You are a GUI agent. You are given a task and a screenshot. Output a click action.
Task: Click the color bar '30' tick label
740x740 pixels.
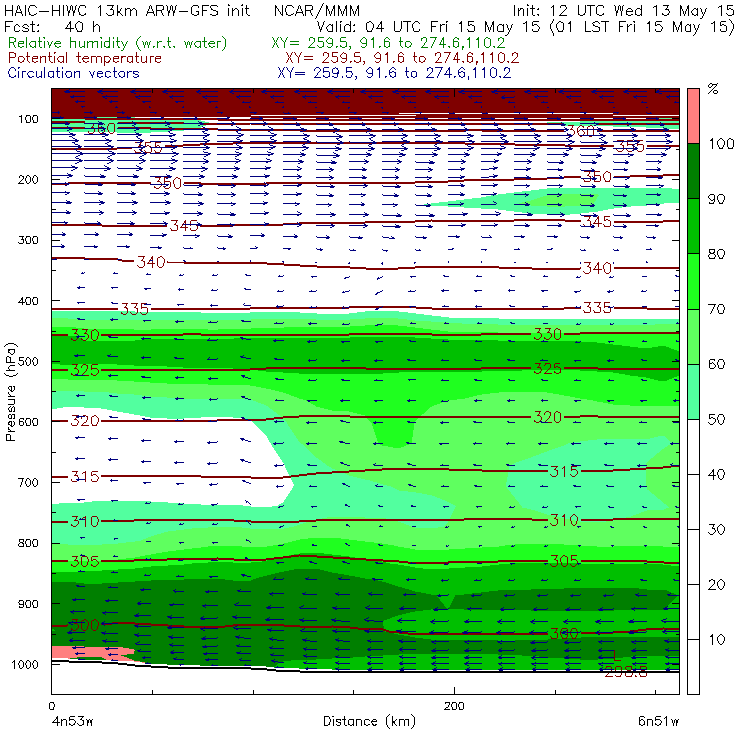coord(716,530)
